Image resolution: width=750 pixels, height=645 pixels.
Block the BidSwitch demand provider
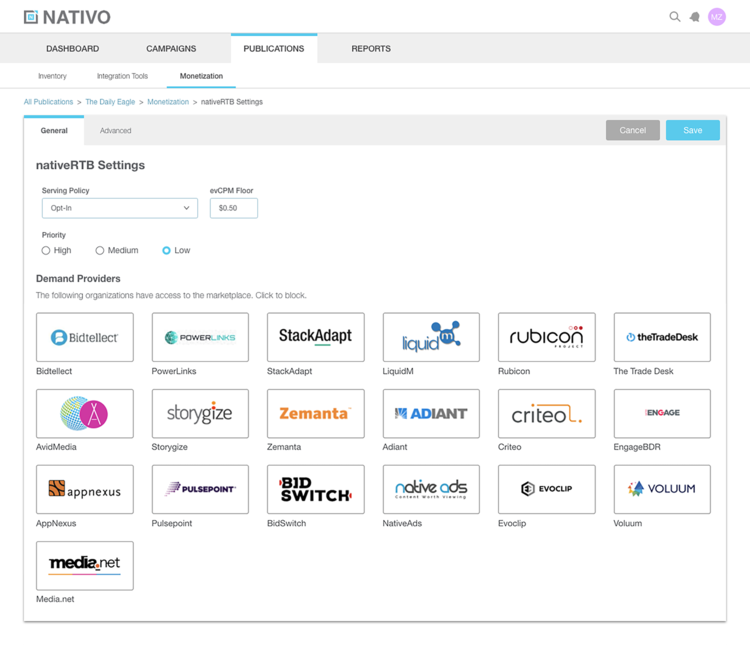click(x=316, y=489)
